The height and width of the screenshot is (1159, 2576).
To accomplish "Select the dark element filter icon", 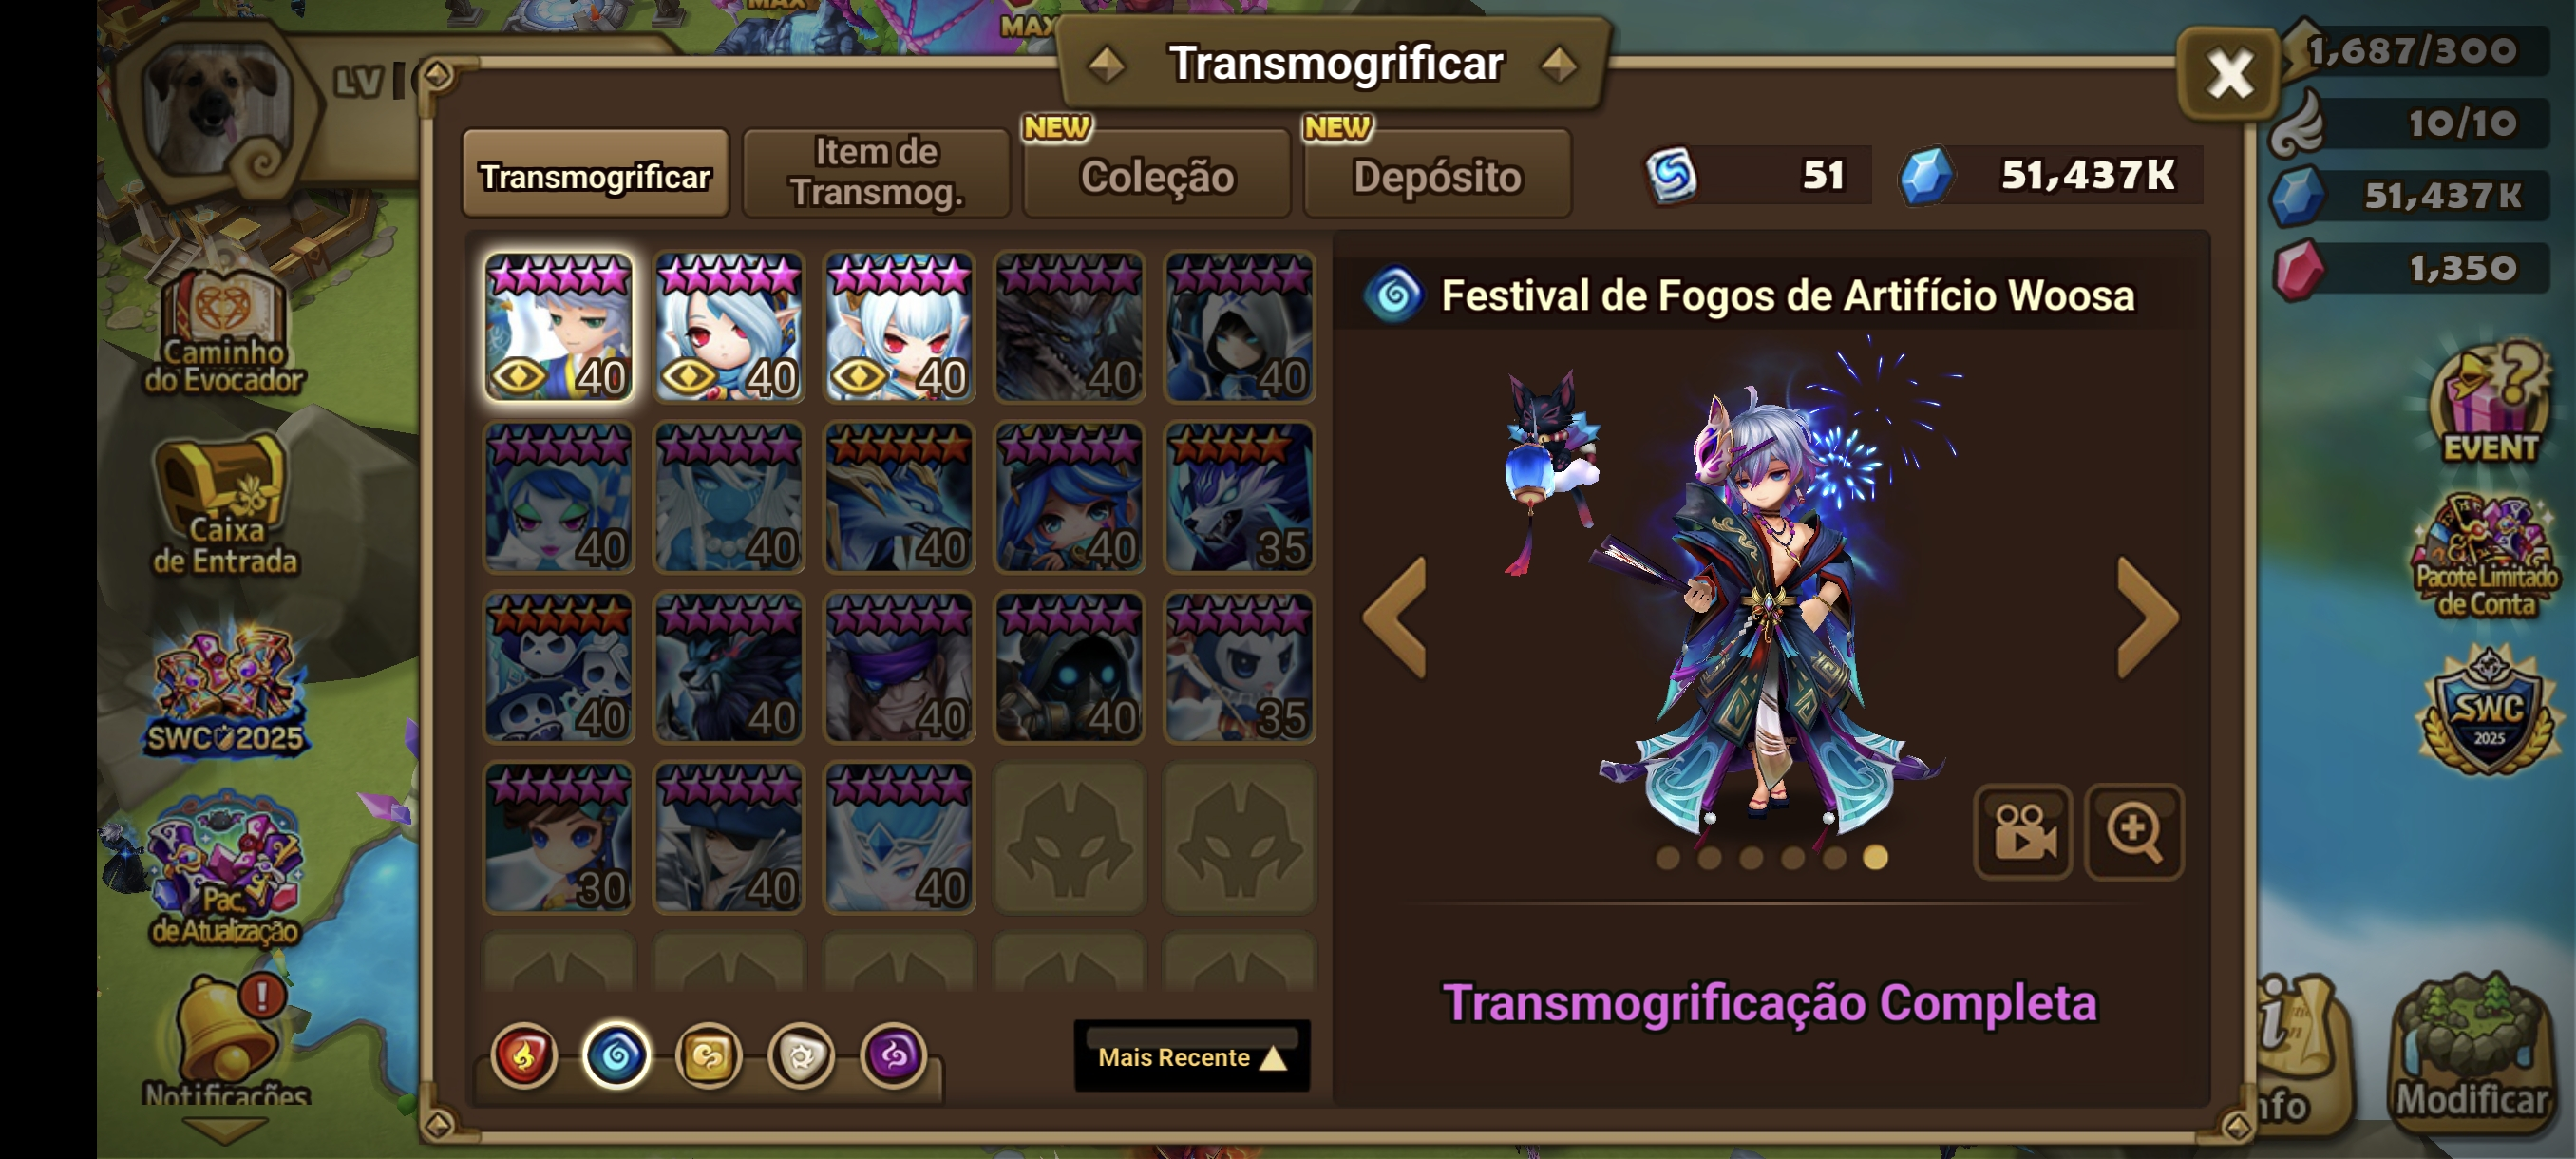I will point(893,1055).
